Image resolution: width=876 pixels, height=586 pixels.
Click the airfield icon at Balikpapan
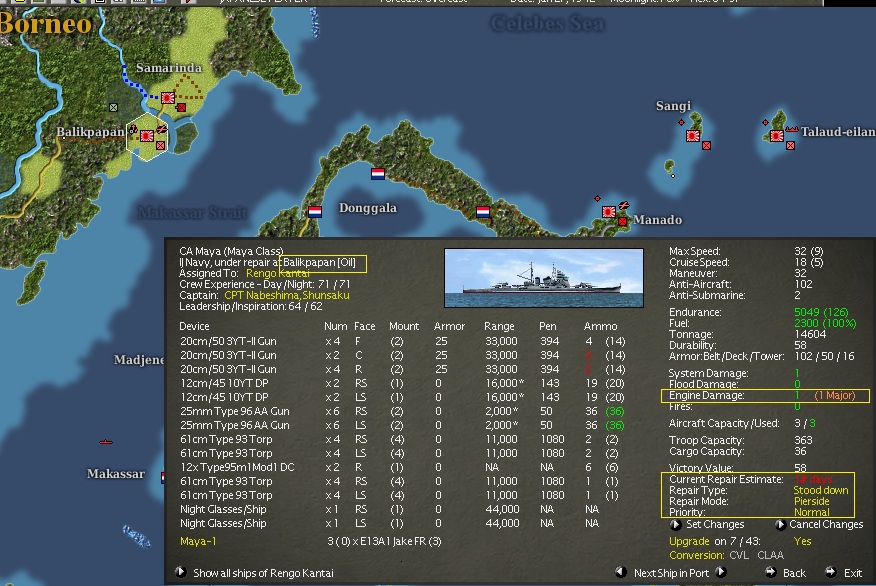coord(162,130)
